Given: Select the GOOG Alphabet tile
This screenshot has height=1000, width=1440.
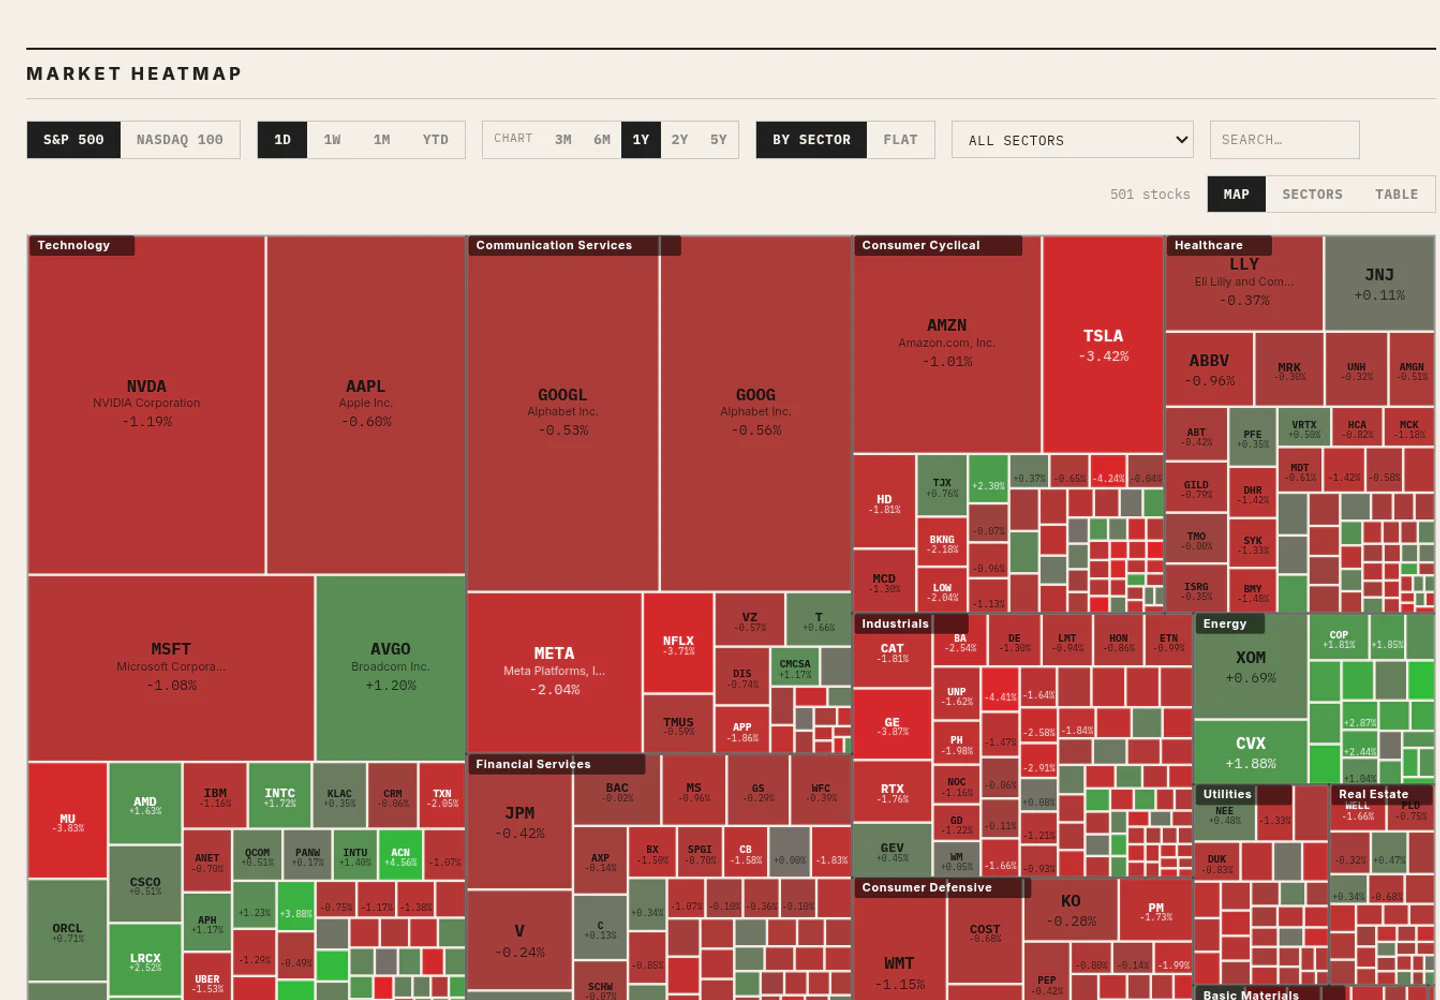Looking at the screenshot, I should click(756, 413).
